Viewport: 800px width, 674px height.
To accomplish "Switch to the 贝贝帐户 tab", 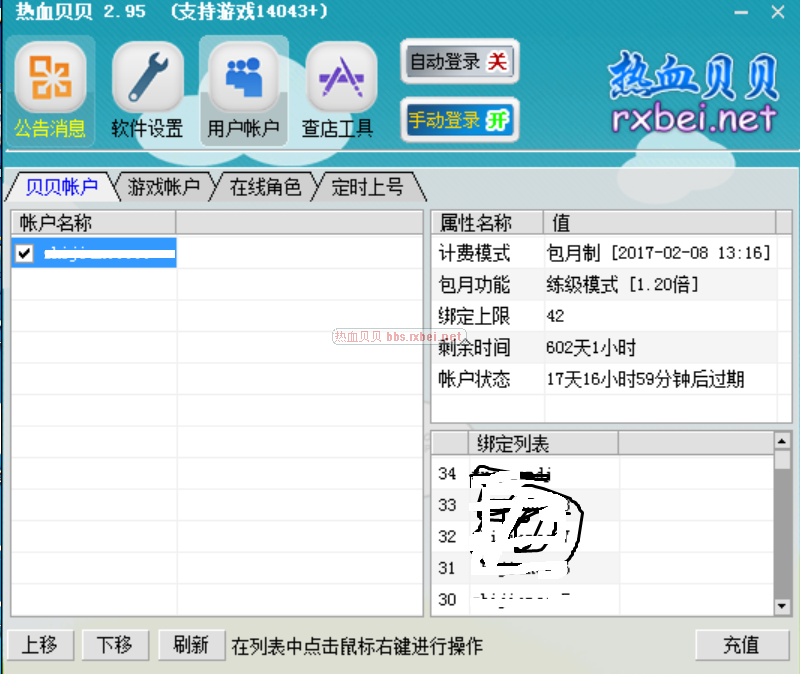I will [x=61, y=187].
